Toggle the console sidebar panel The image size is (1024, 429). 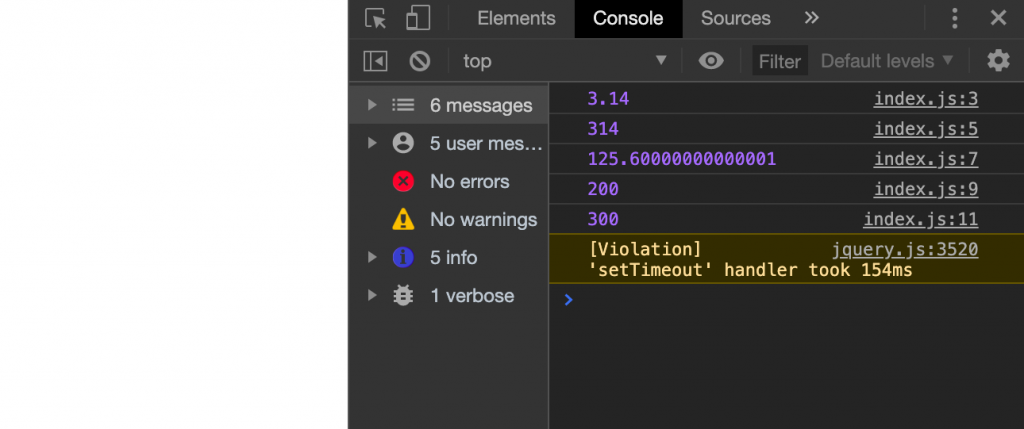click(x=375, y=61)
